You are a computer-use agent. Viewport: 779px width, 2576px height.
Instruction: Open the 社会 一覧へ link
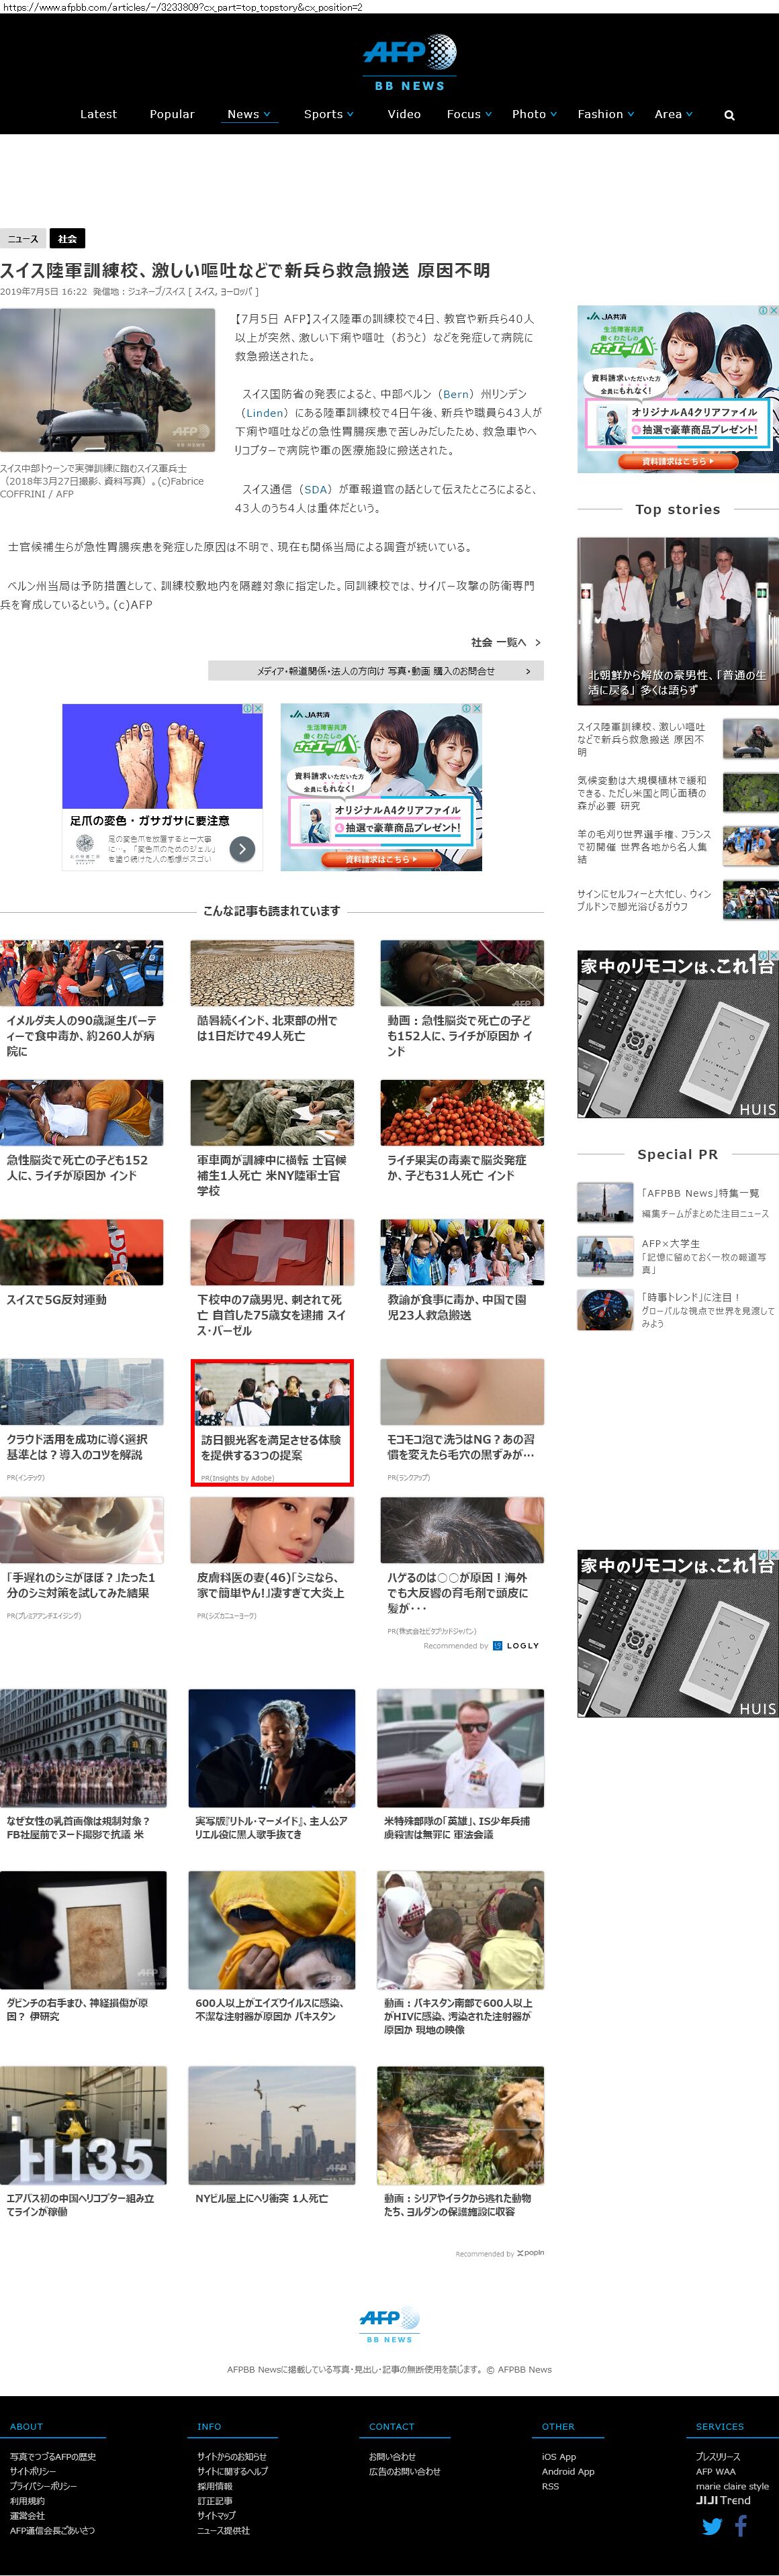click(x=506, y=642)
